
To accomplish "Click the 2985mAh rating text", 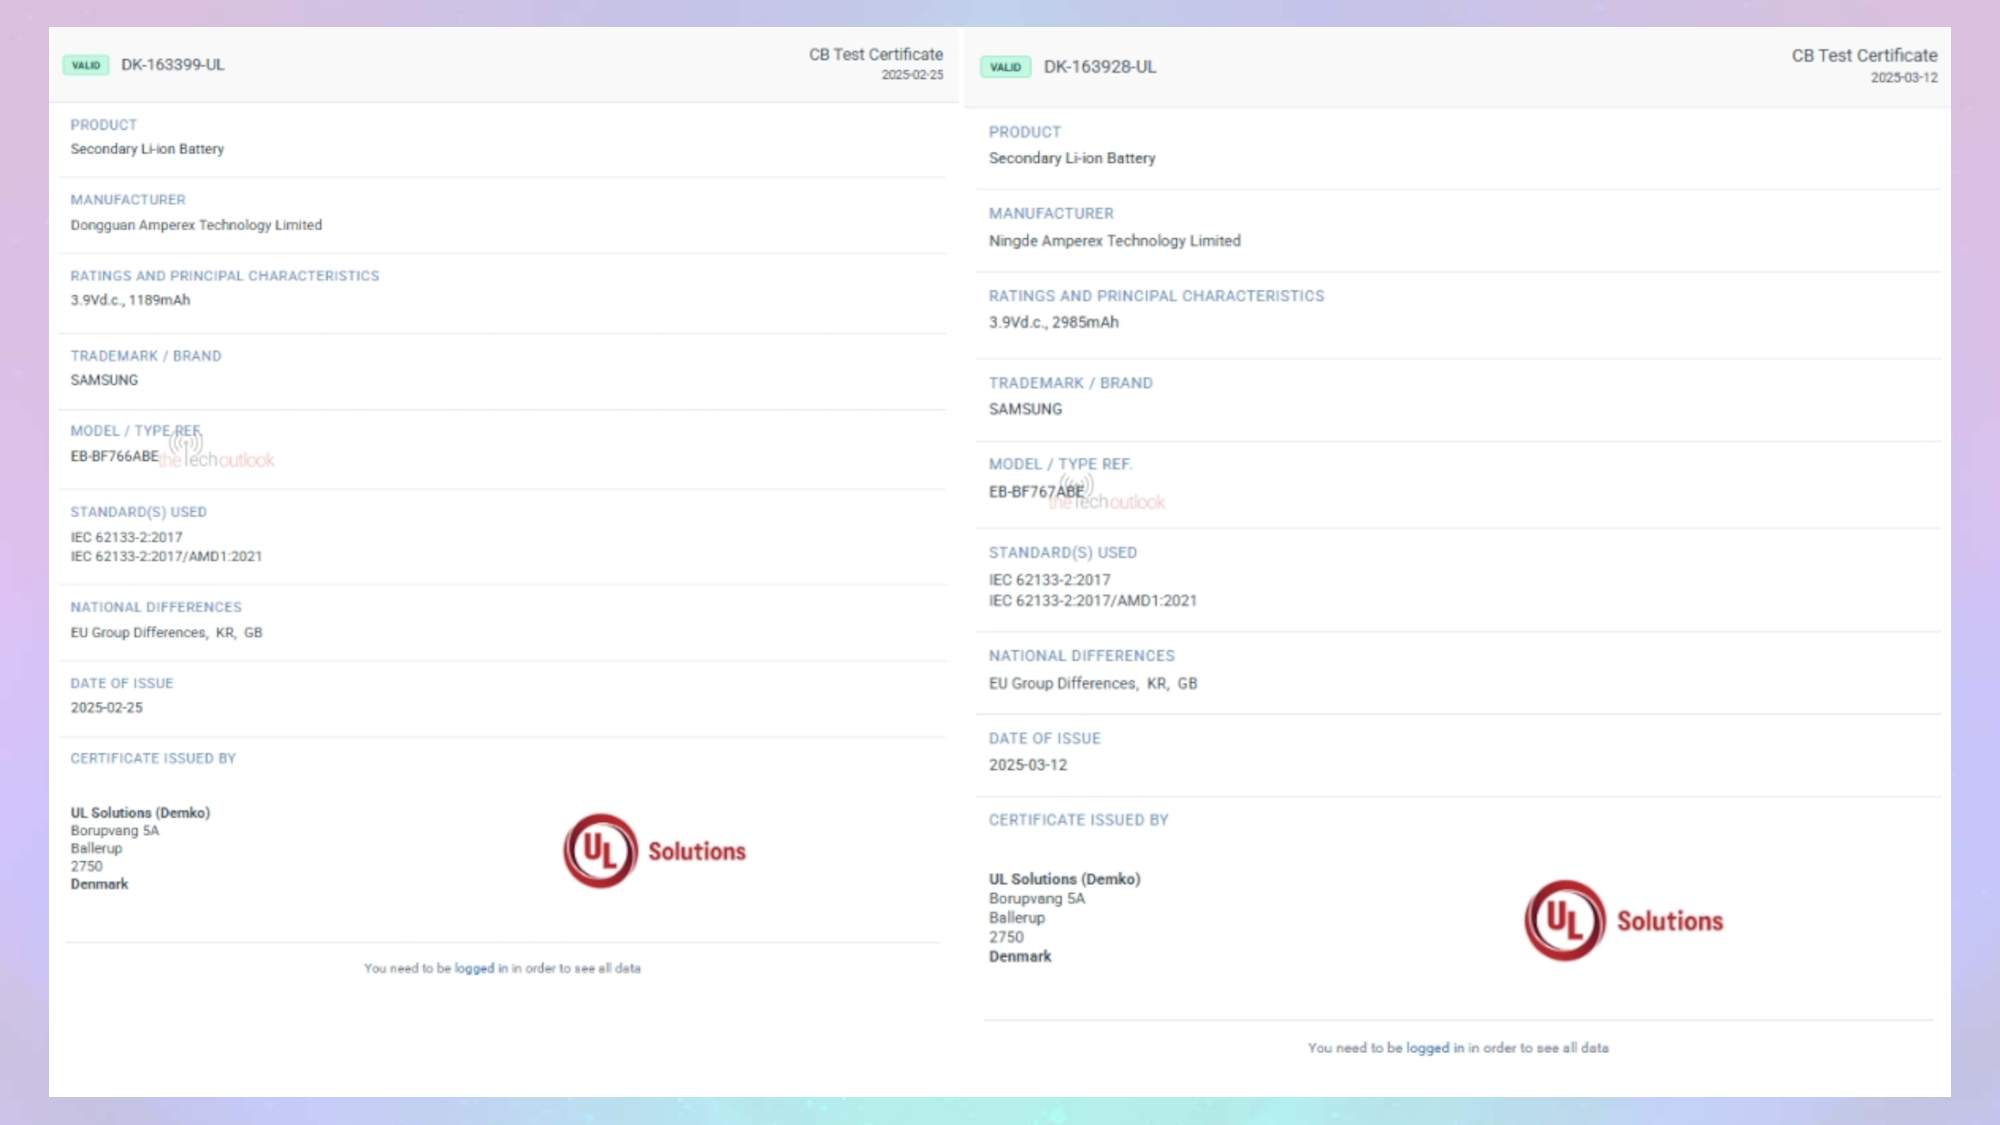I will [x=1085, y=322].
